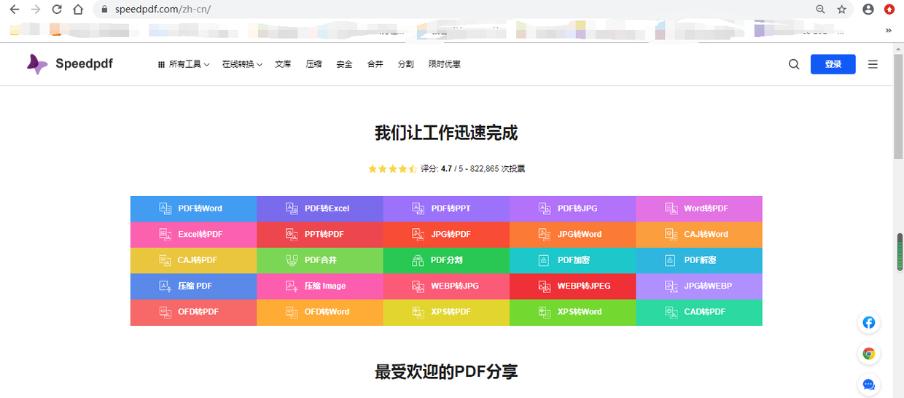Click the address bar URL speedpdf.com/zh-cn/

[163, 10]
